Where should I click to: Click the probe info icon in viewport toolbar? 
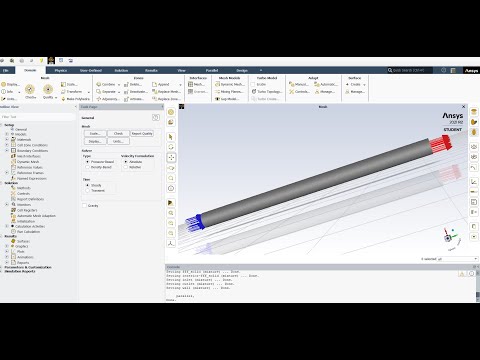point(171,188)
